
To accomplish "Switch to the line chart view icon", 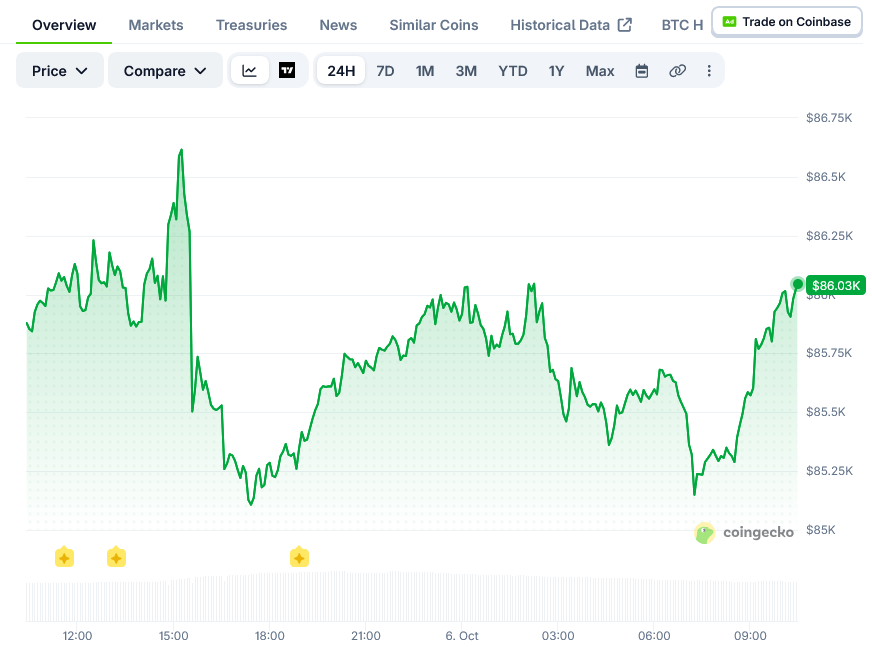I will coord(249,71).
